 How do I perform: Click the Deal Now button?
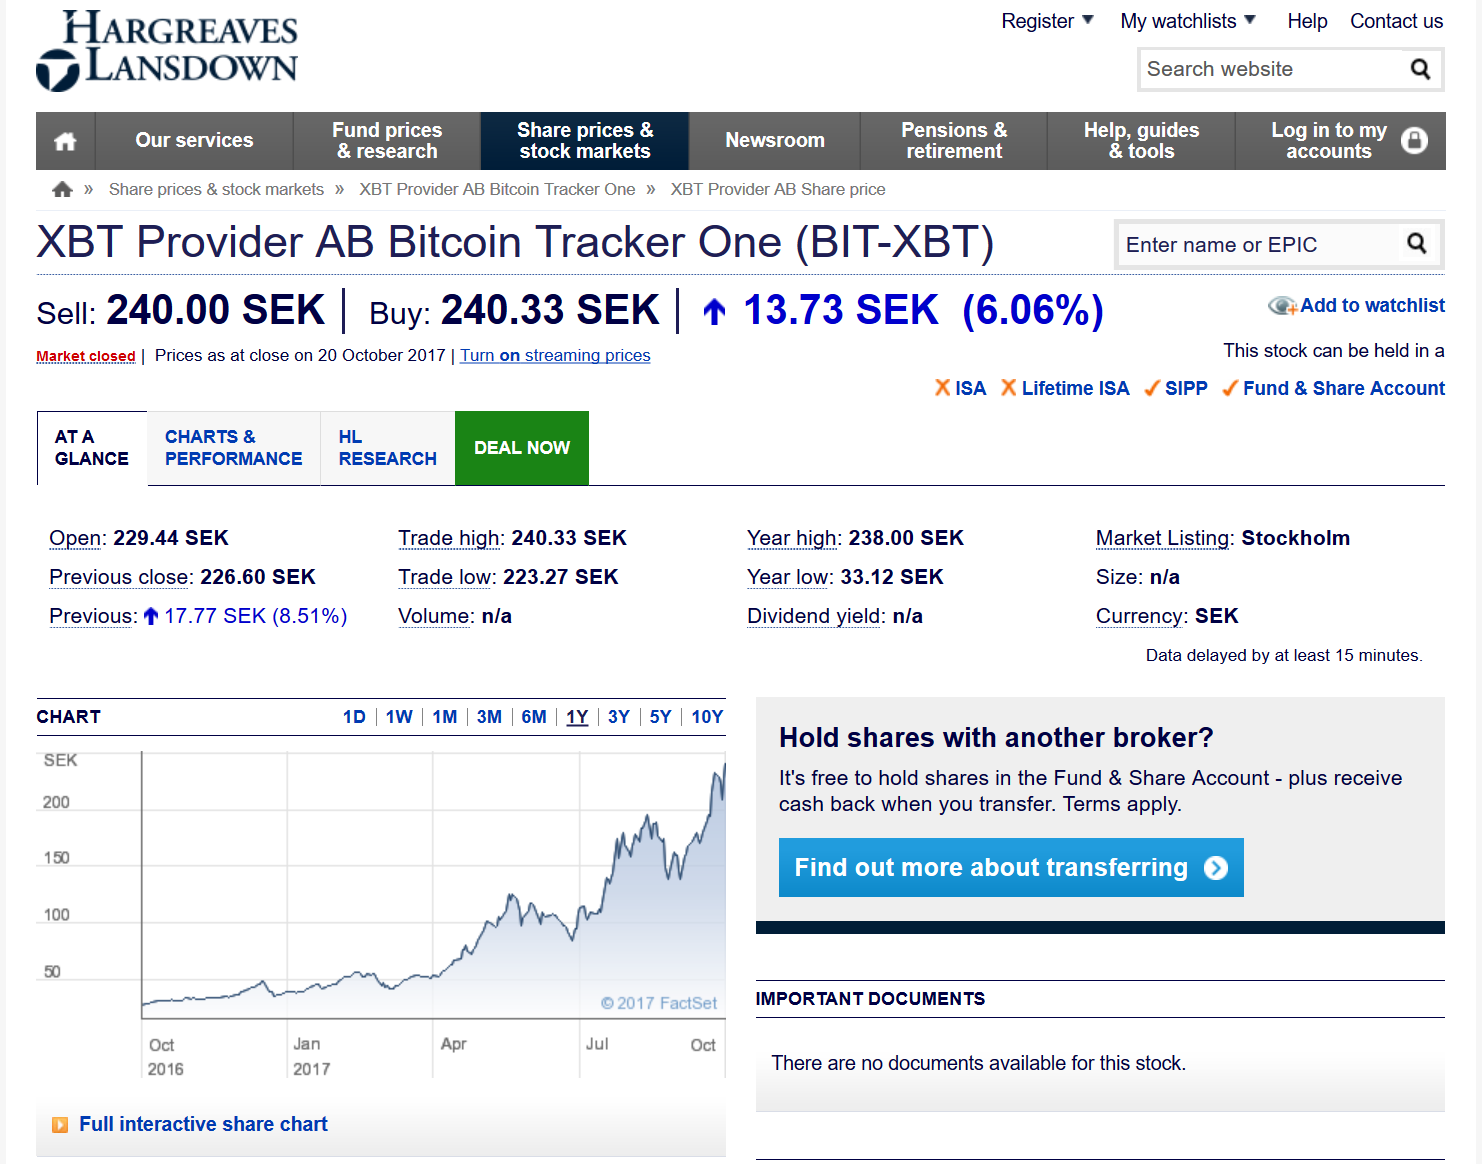(x=522, y=448)
